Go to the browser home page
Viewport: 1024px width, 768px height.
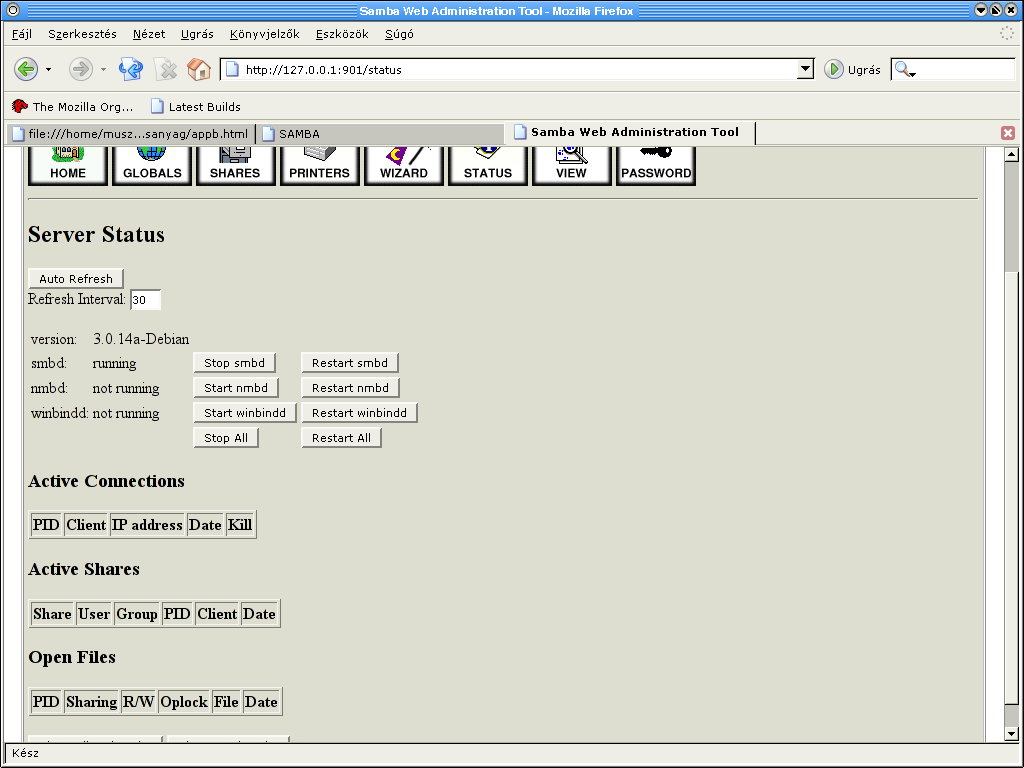pyautogui.click(x=199, y=69)
